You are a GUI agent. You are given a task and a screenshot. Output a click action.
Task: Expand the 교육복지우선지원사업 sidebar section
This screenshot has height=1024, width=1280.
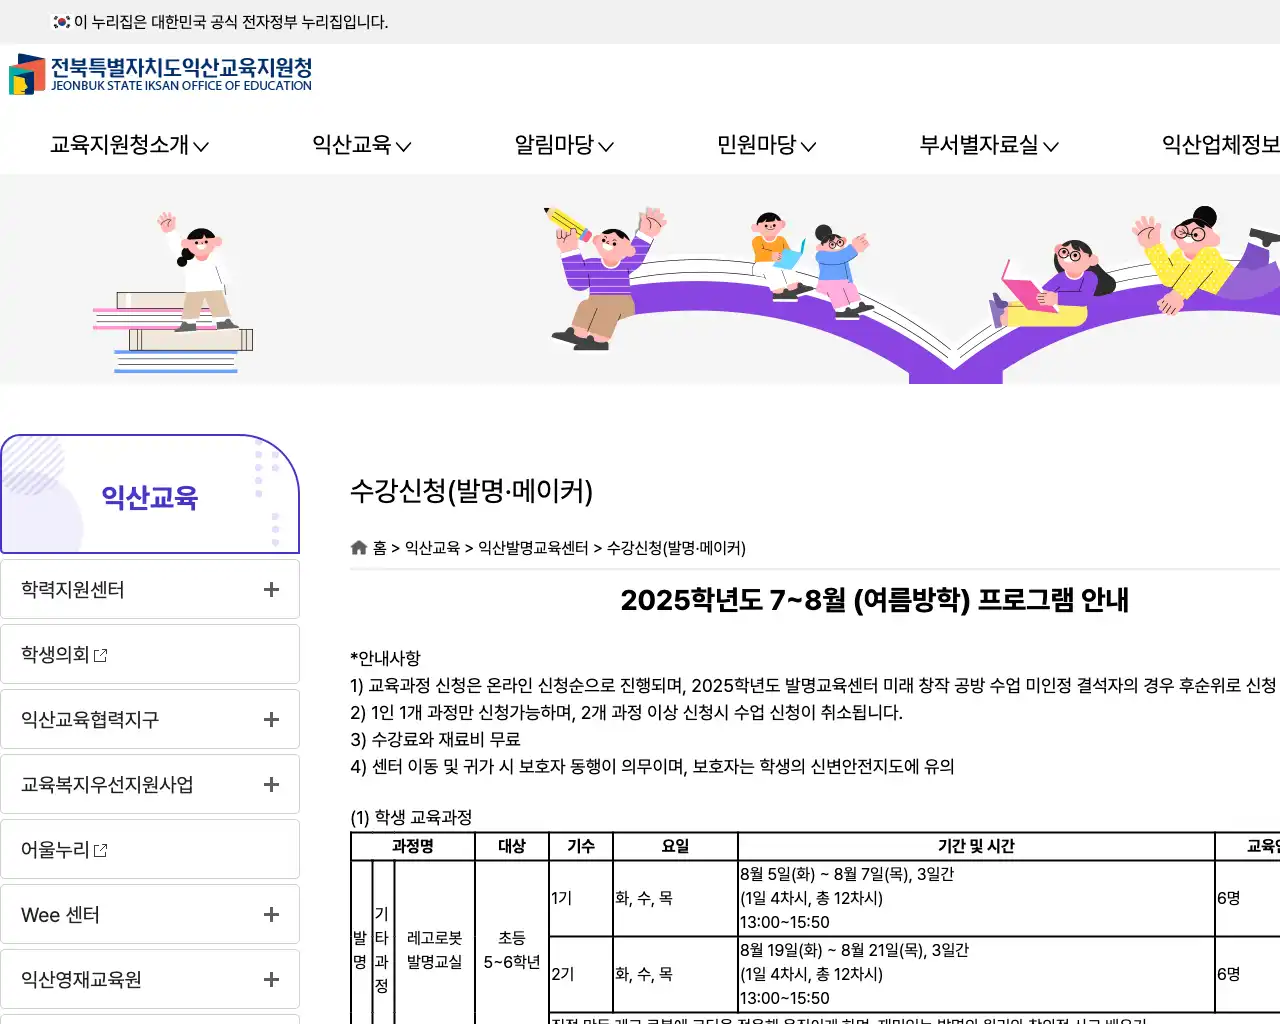270,784
